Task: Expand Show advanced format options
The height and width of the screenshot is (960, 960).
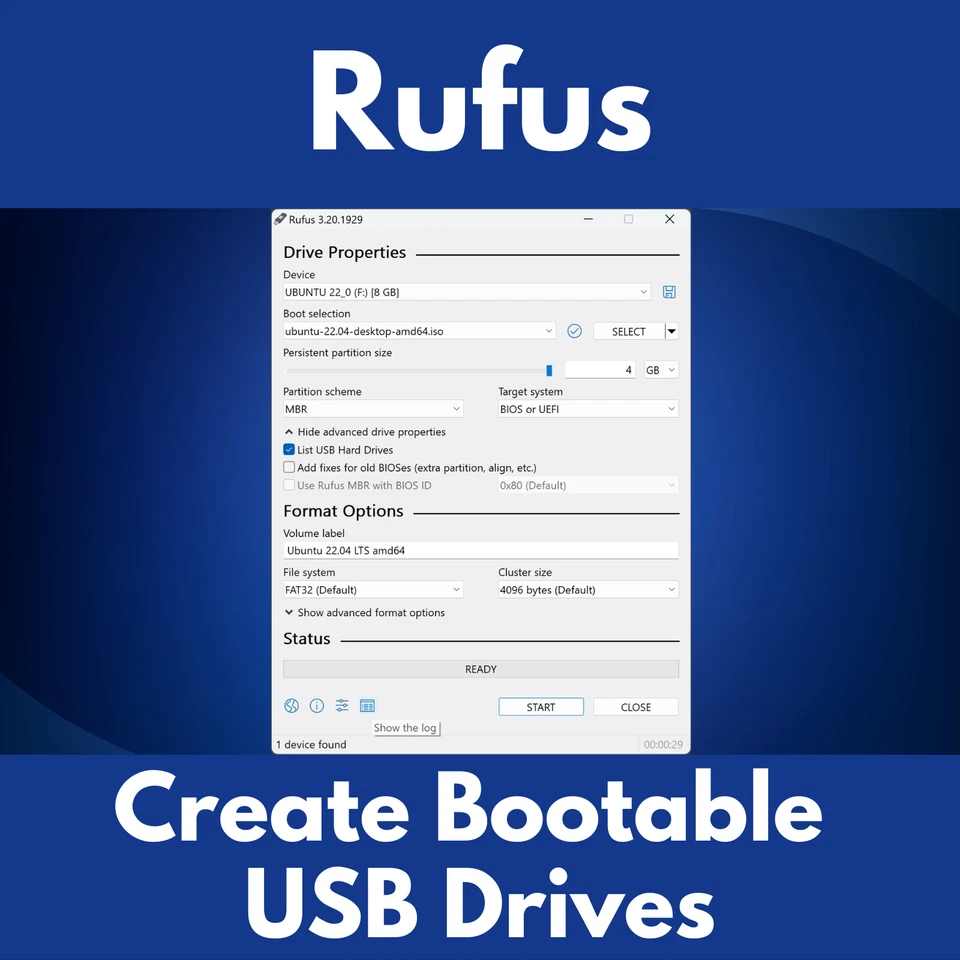Action: pos(365,612)
